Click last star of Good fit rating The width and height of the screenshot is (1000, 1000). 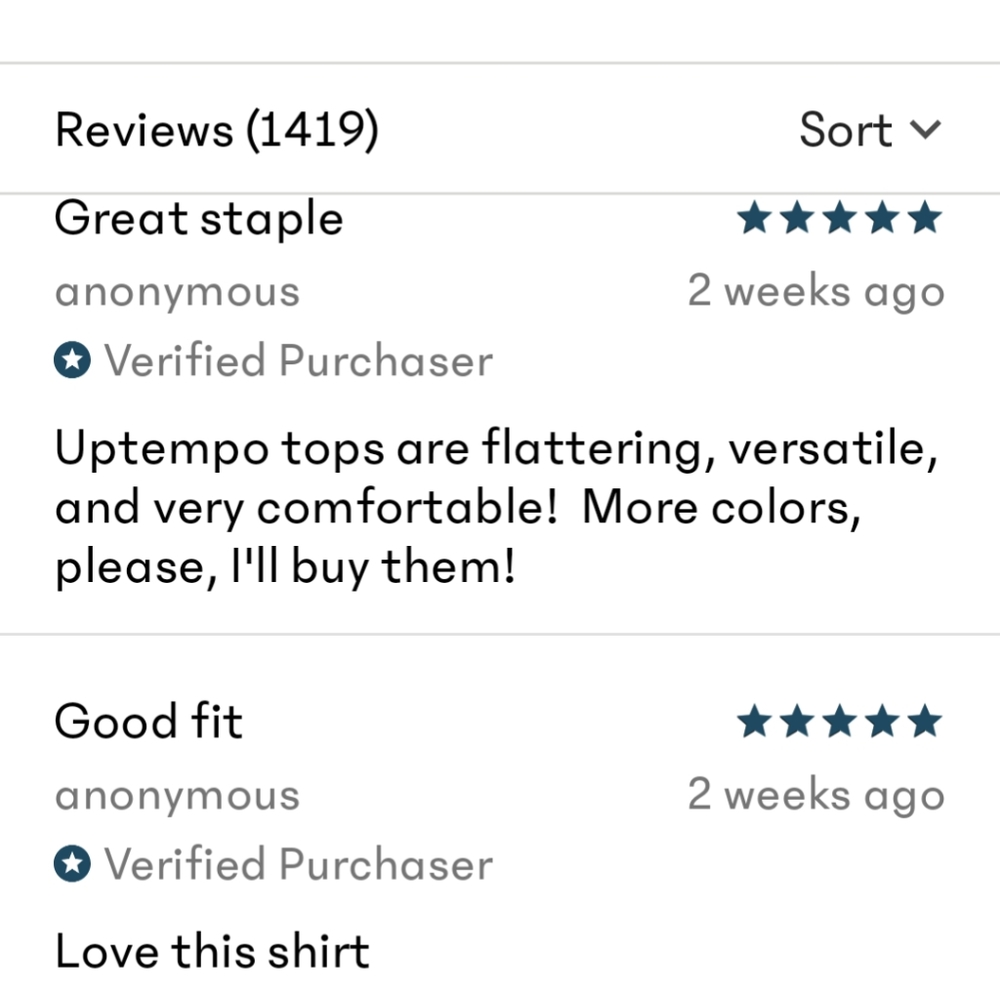coord(926,720)
